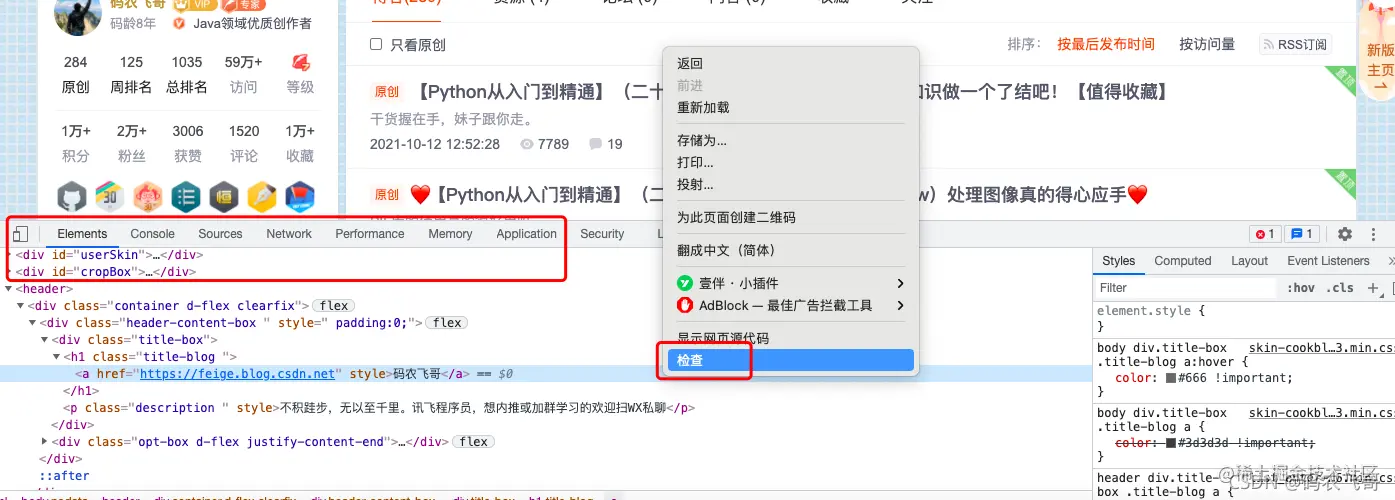Collapse the header-content-box div

click(x=33, y=323)
